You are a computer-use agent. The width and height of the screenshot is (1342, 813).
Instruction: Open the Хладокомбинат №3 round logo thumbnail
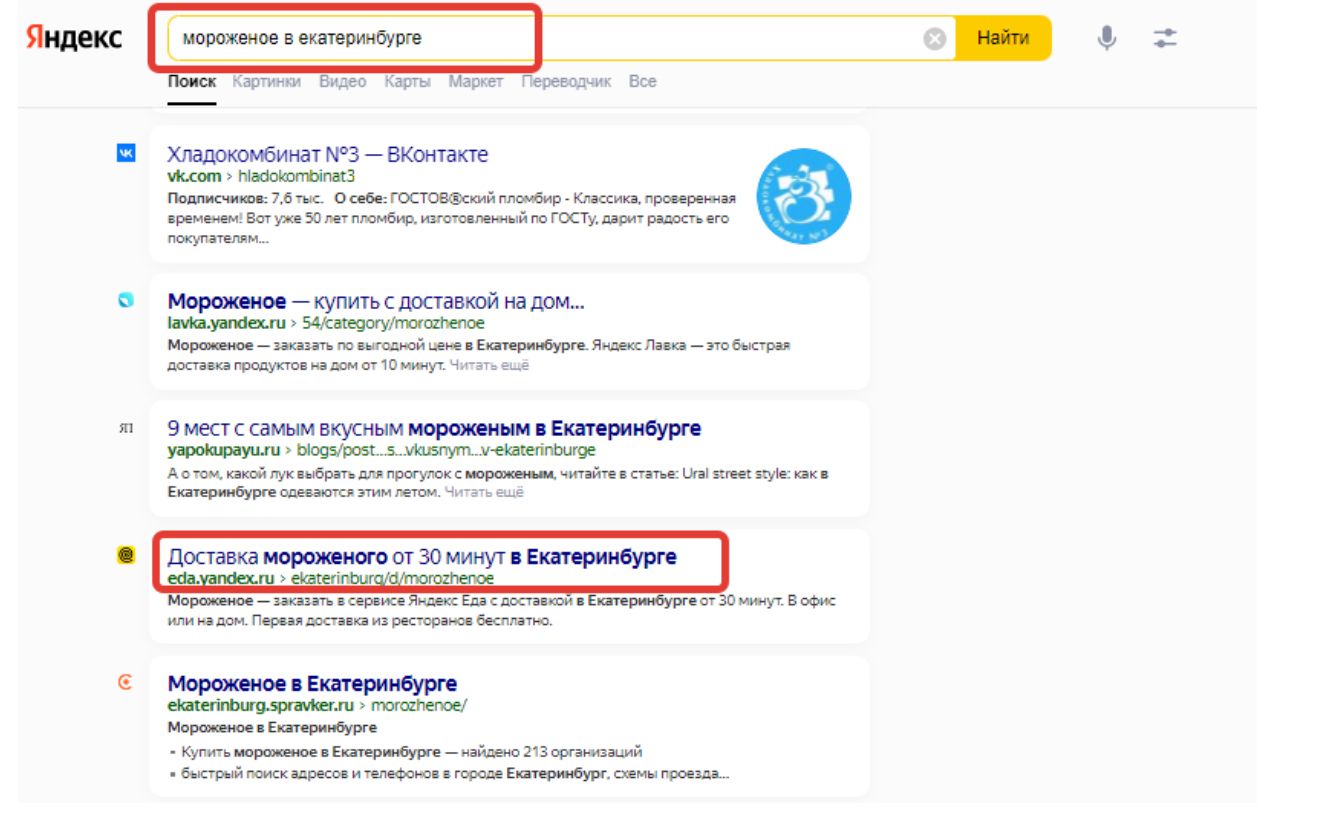pos(803,197)
